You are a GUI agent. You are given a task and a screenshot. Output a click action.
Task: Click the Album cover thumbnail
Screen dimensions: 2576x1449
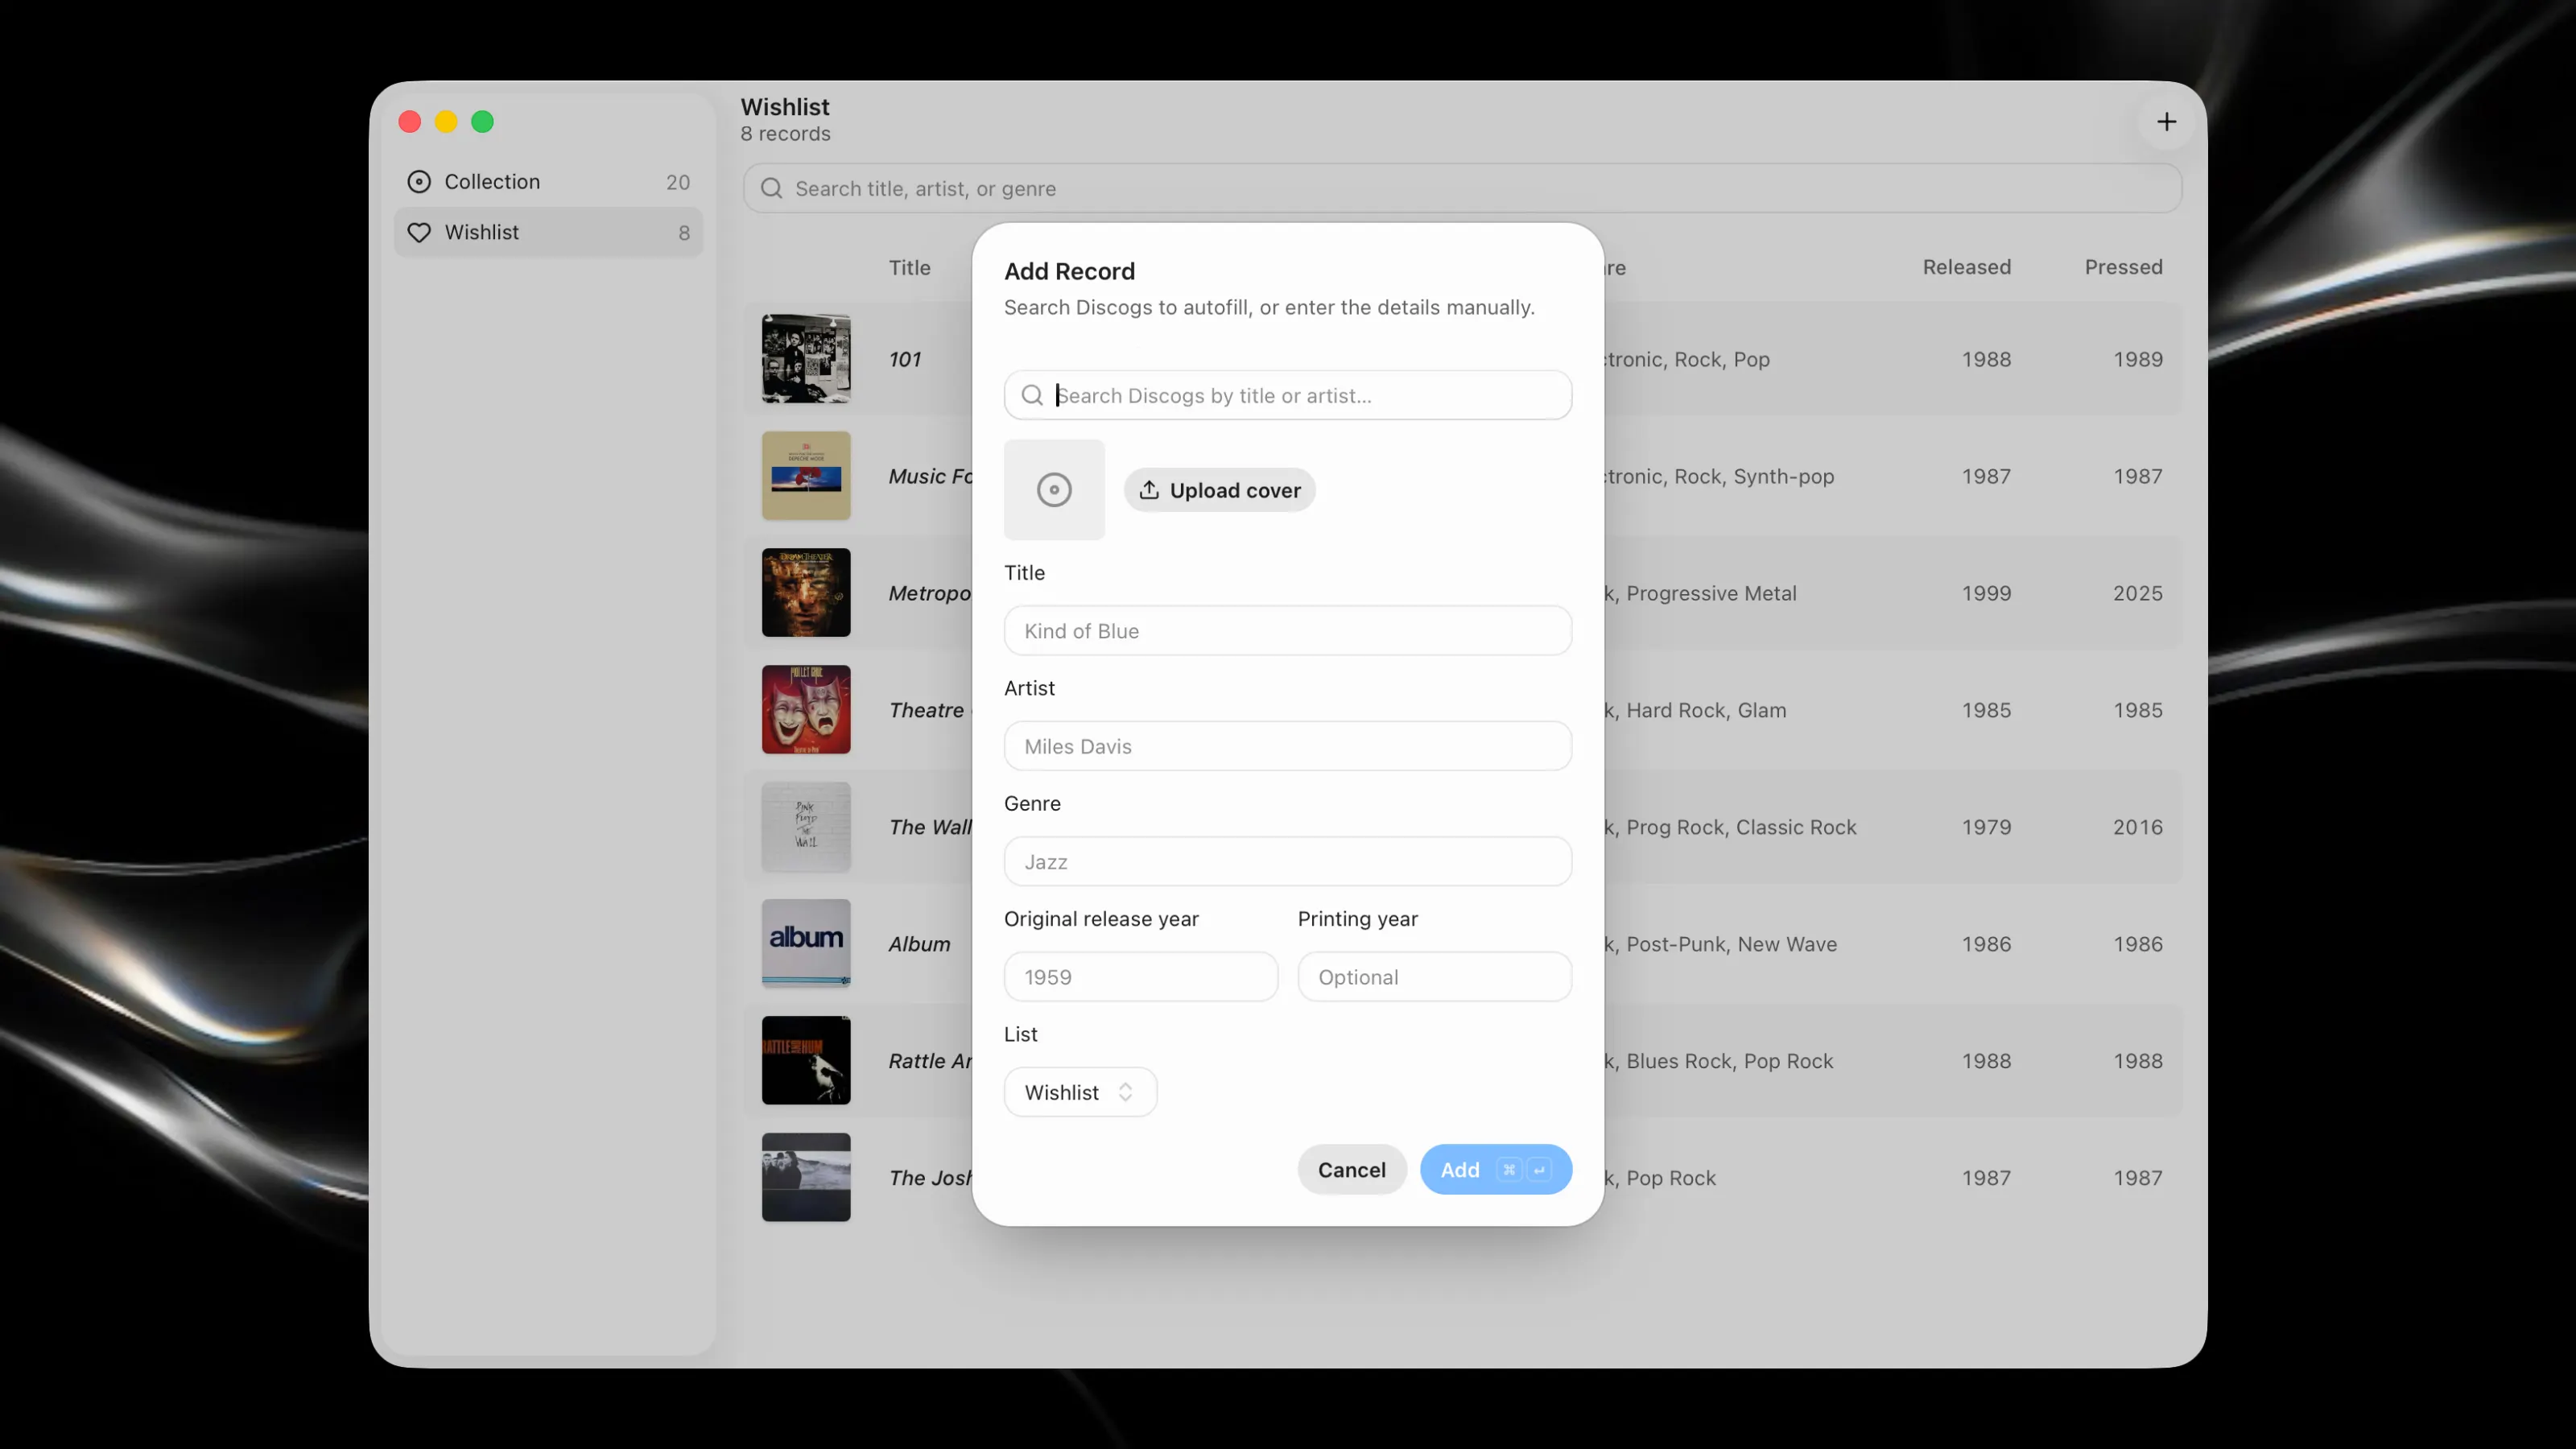pos(806,944)
